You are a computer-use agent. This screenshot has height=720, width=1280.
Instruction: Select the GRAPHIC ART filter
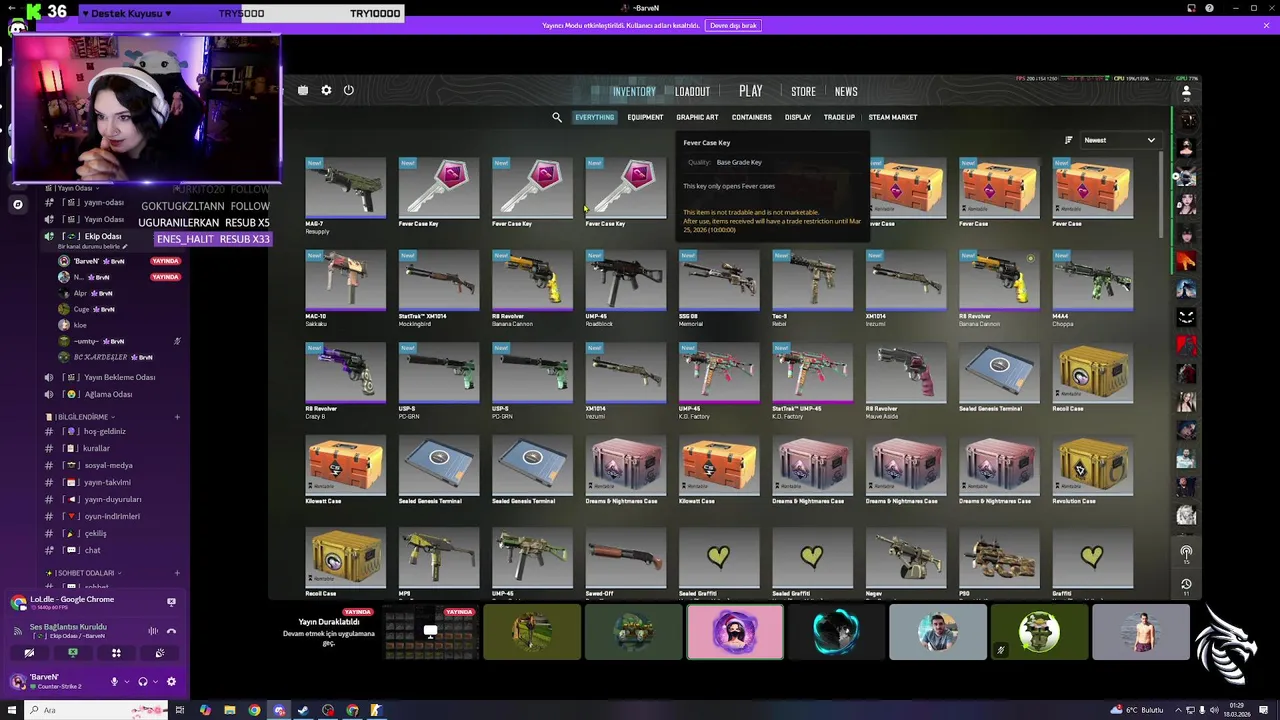click(697, 117)
